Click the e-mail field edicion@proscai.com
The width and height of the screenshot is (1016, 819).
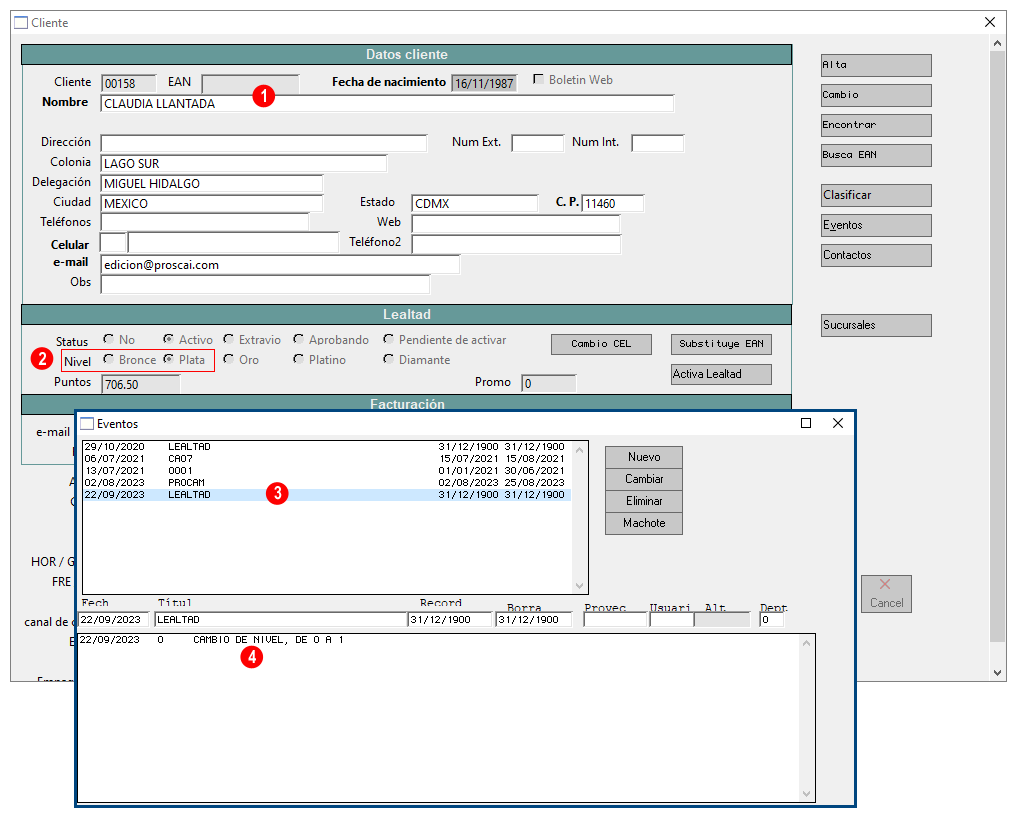coord(280,264)
